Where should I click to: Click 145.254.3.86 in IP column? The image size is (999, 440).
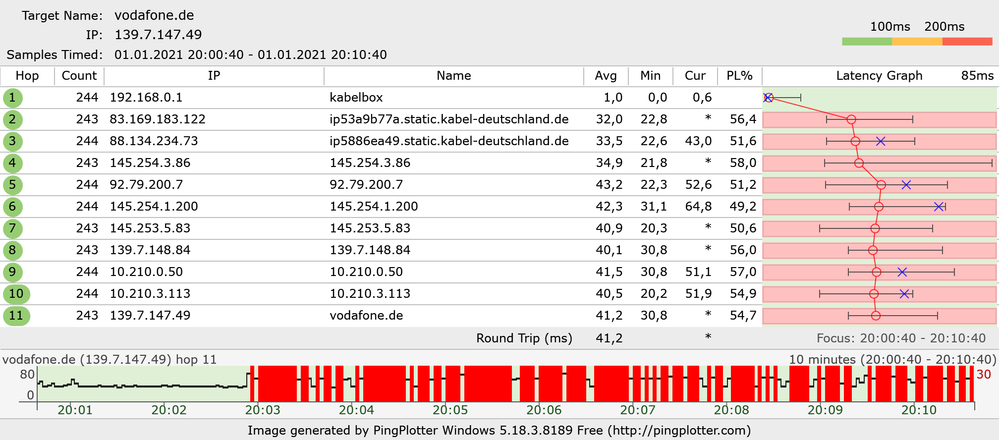(150, 163)
